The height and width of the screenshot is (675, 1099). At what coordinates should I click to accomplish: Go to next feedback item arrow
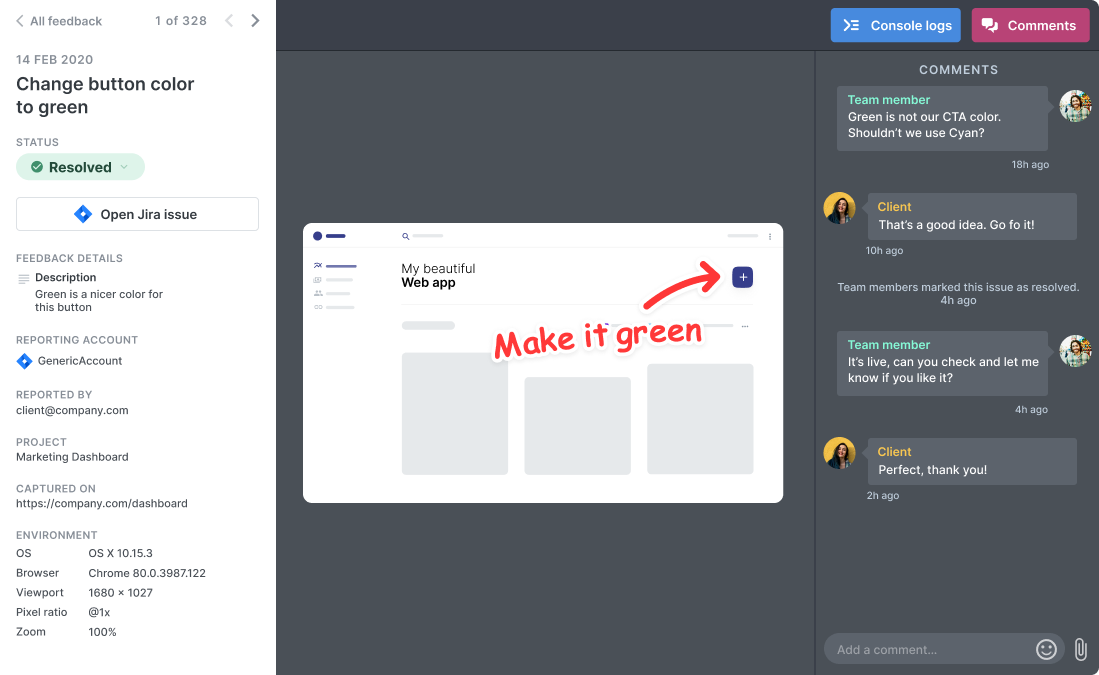point(255,21)
